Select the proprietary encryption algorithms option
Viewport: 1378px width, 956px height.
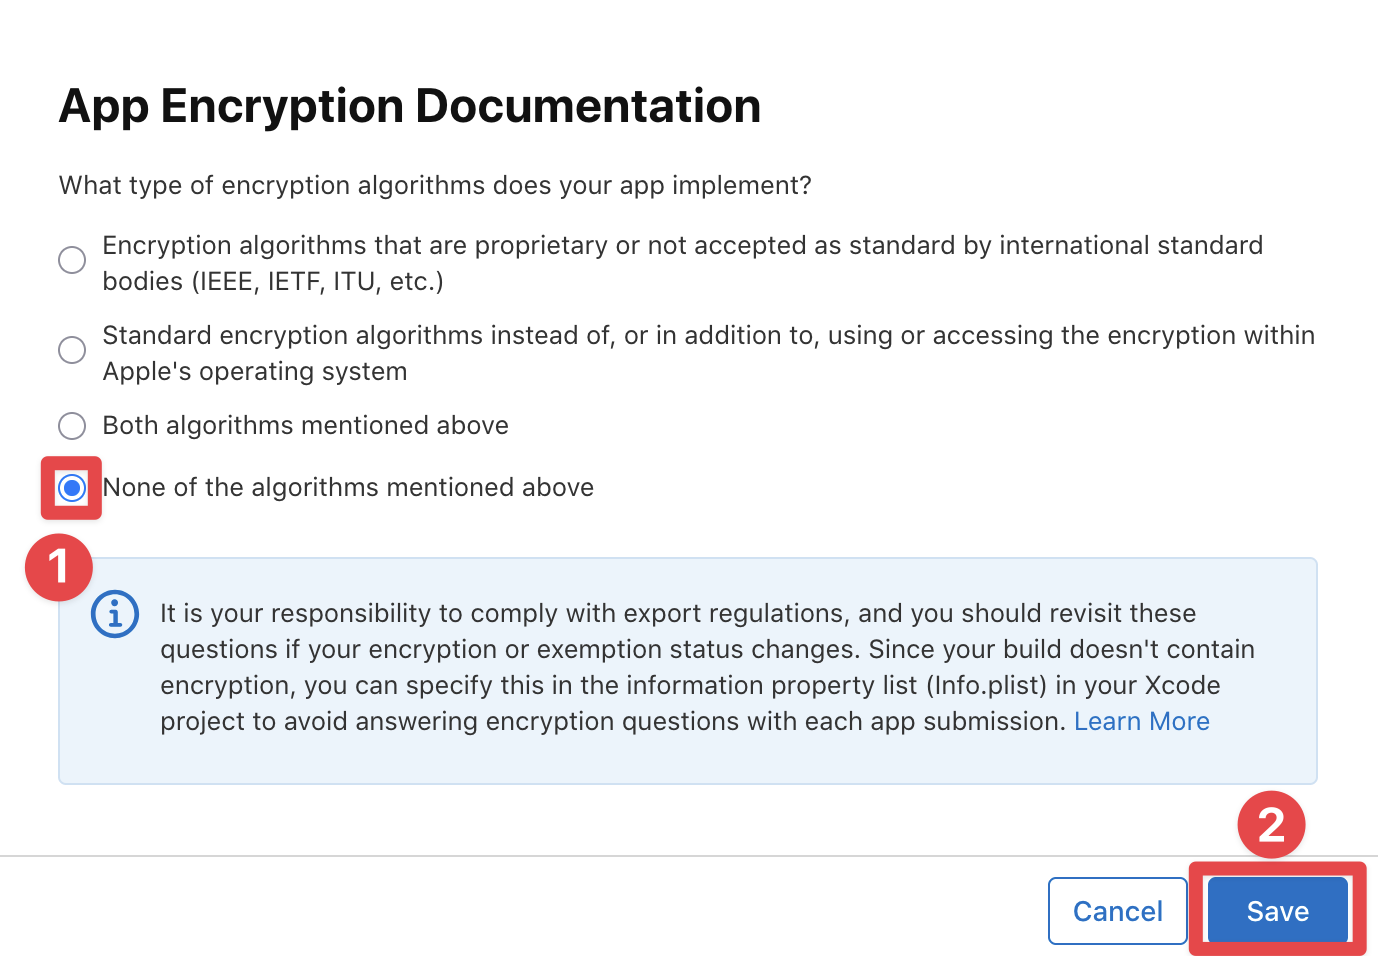tap(71, 260)
